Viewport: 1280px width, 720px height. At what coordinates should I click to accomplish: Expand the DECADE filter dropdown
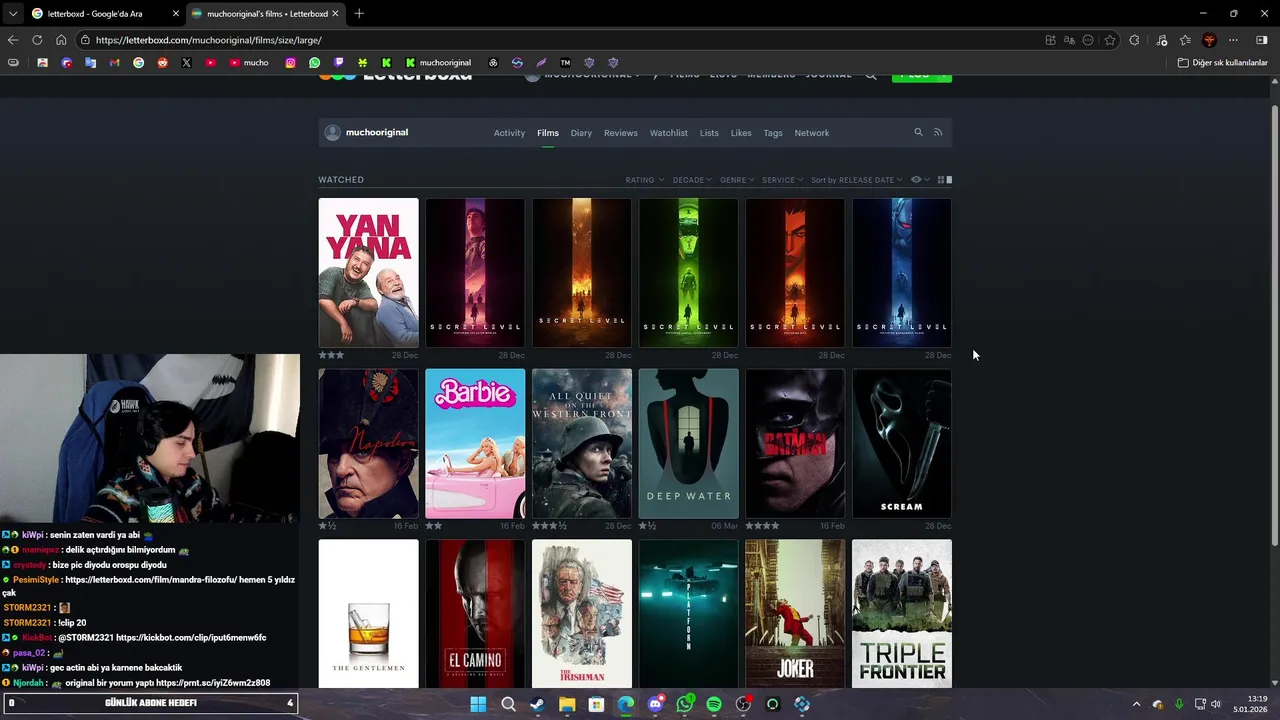click(692, 180)
